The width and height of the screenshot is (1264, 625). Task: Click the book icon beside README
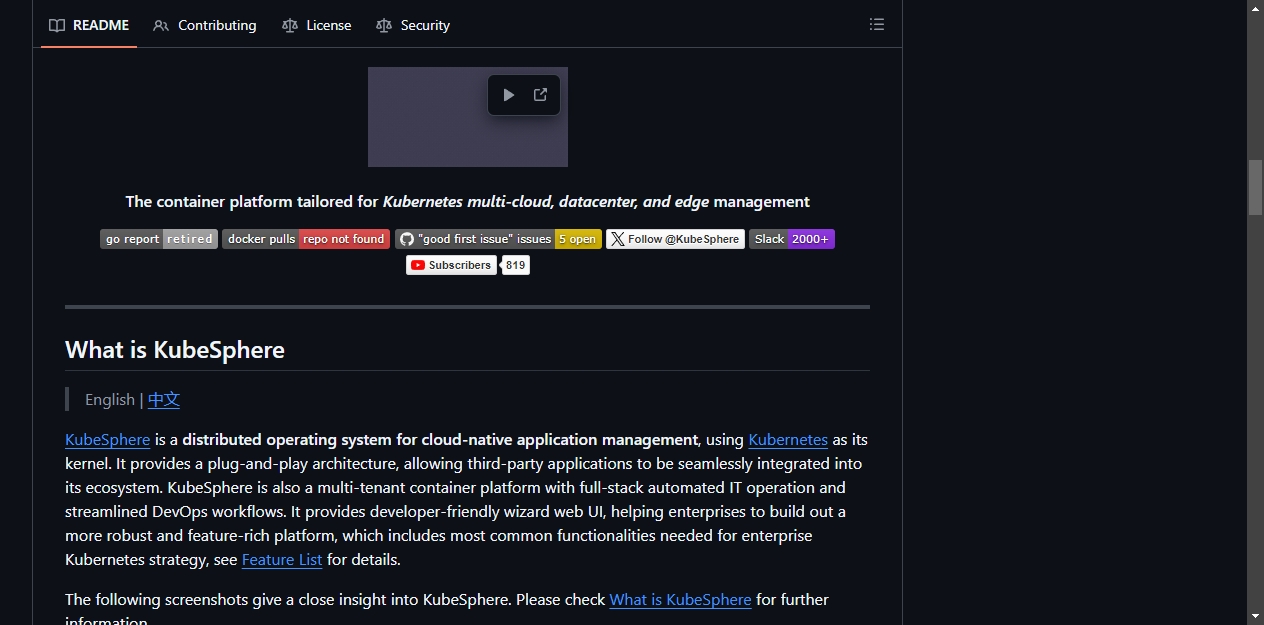coord(57,25)
